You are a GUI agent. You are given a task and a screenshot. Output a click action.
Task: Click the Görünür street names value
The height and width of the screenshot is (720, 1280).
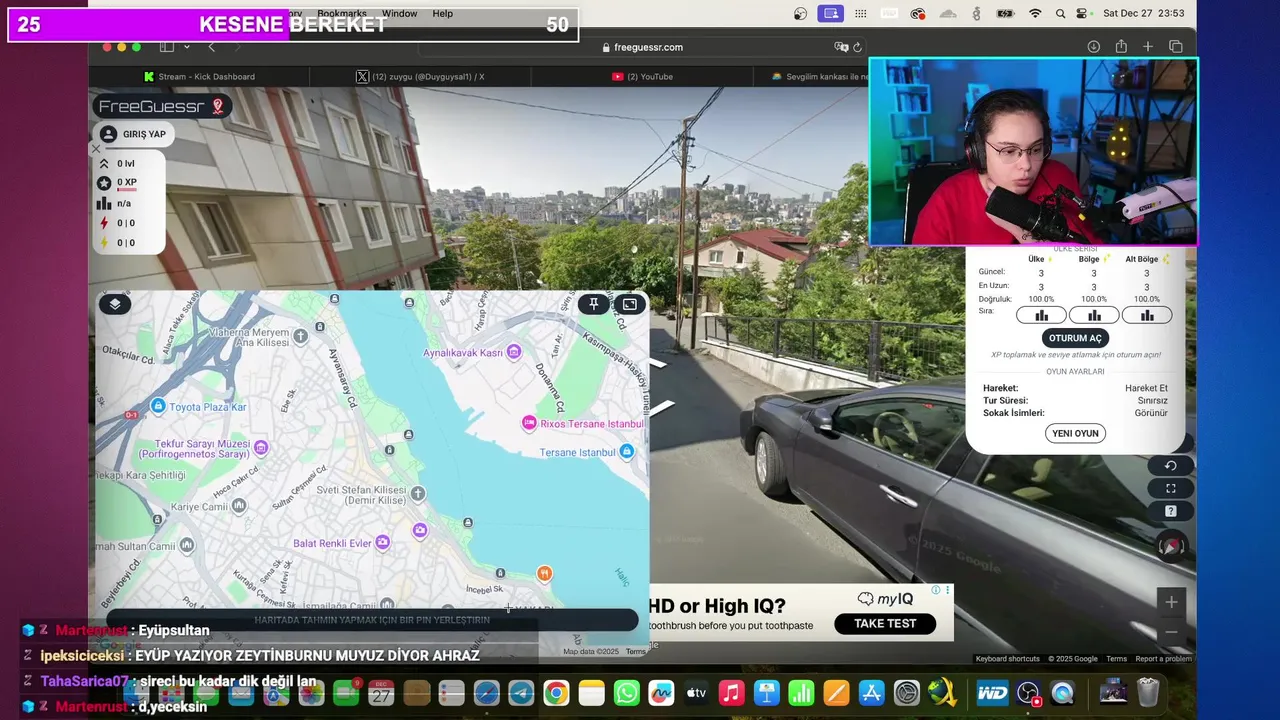click(1151, 413)
